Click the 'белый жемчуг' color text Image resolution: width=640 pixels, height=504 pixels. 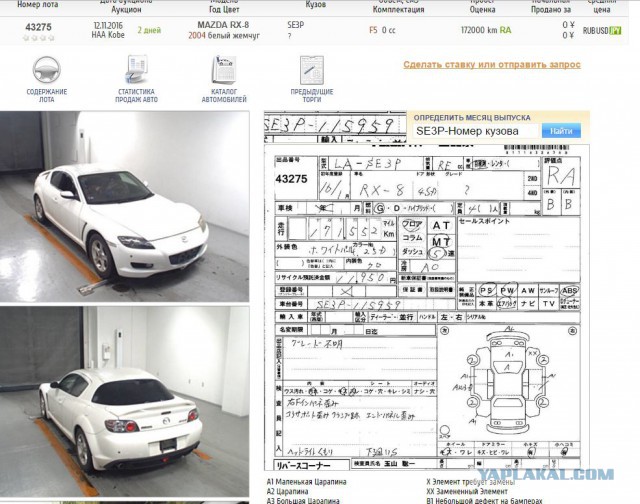point(234,36)
